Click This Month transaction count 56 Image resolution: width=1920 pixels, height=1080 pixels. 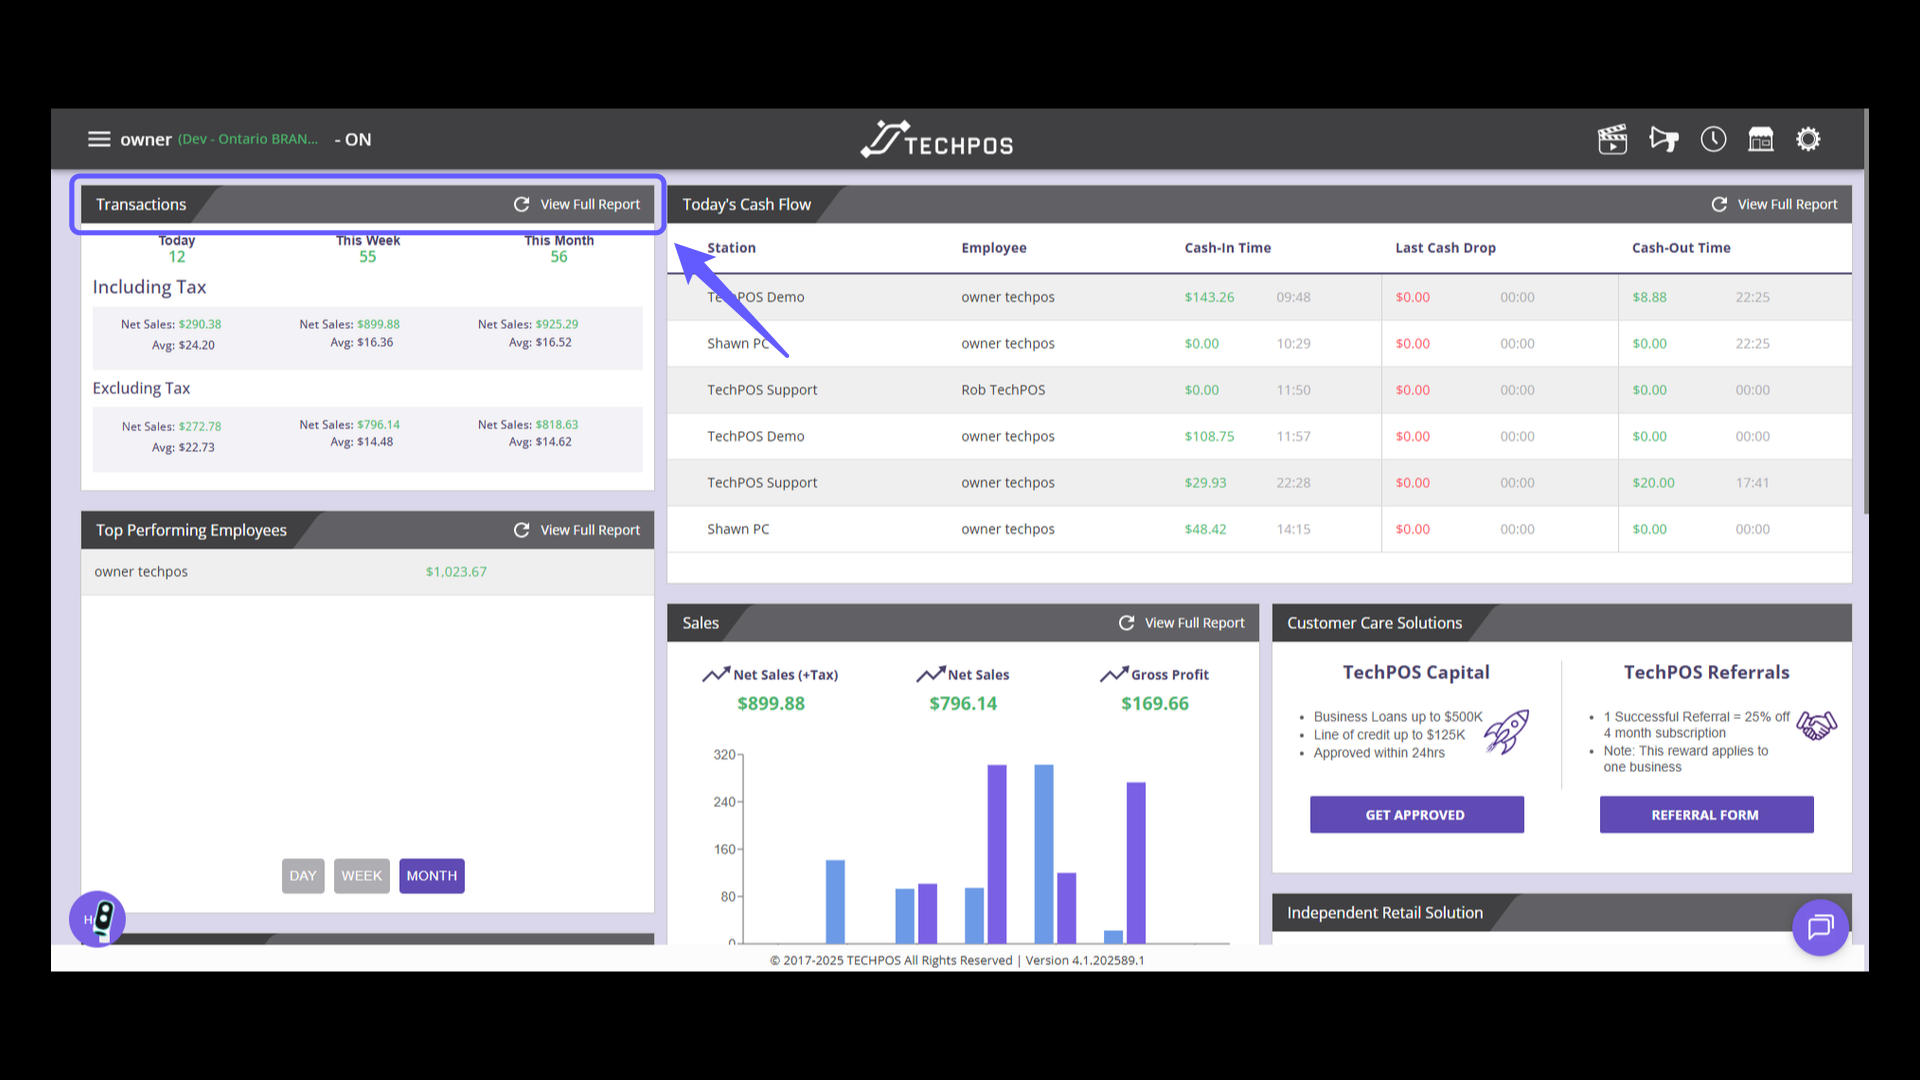pos(559,257)
